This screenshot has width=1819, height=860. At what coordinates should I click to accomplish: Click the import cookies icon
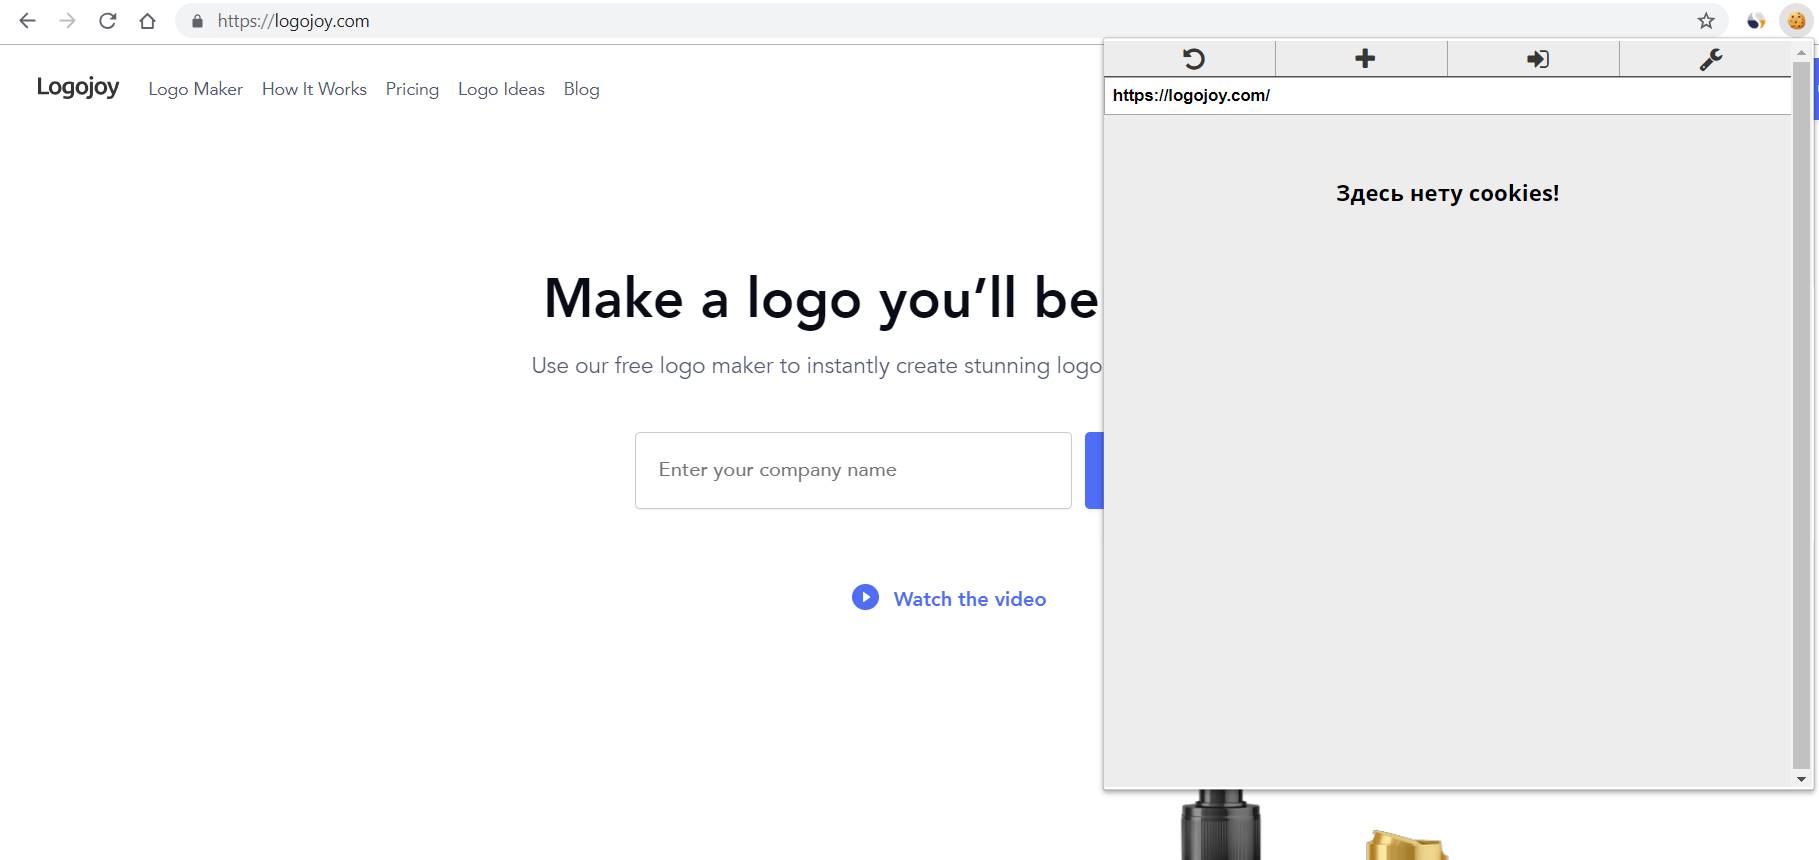[x=1537, y=59]
